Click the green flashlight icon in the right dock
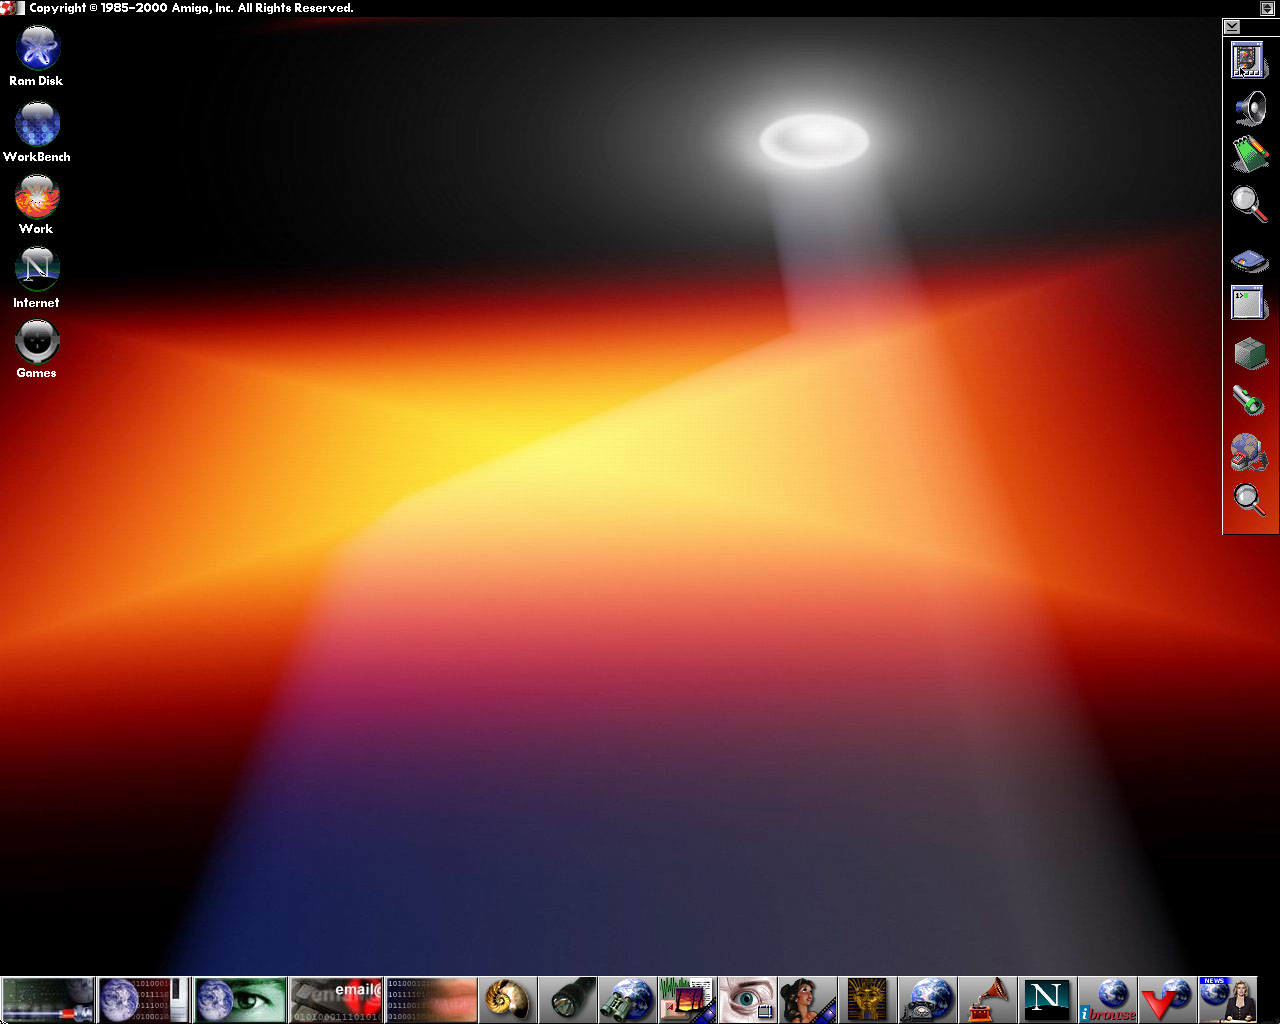Screen dimensions: 1280x1024 point(1249,401)
